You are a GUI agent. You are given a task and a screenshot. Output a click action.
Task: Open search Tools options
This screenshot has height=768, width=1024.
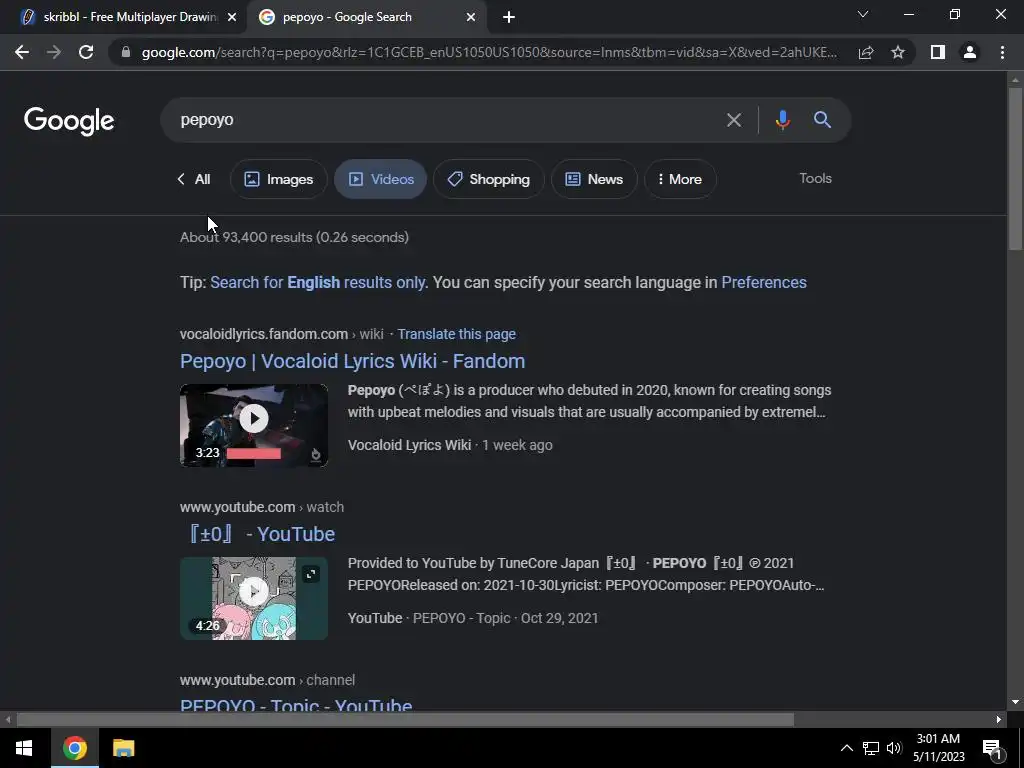[816, 178]
